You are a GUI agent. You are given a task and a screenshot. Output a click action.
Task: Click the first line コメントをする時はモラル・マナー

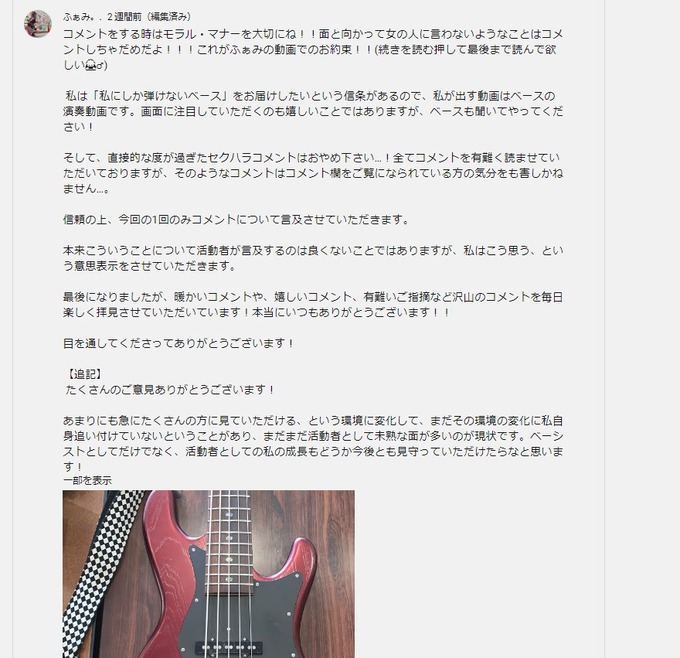pos(313,34)
